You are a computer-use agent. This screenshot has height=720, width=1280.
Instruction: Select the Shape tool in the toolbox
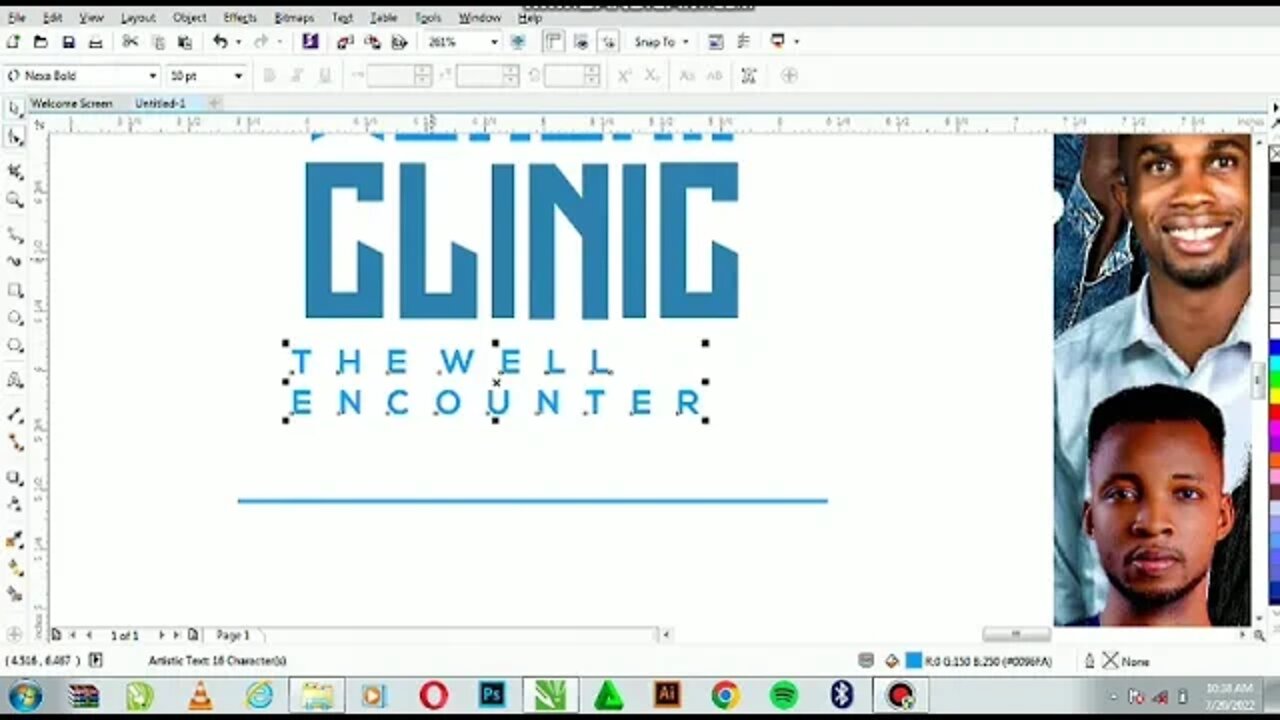click(x=15, y=137)
